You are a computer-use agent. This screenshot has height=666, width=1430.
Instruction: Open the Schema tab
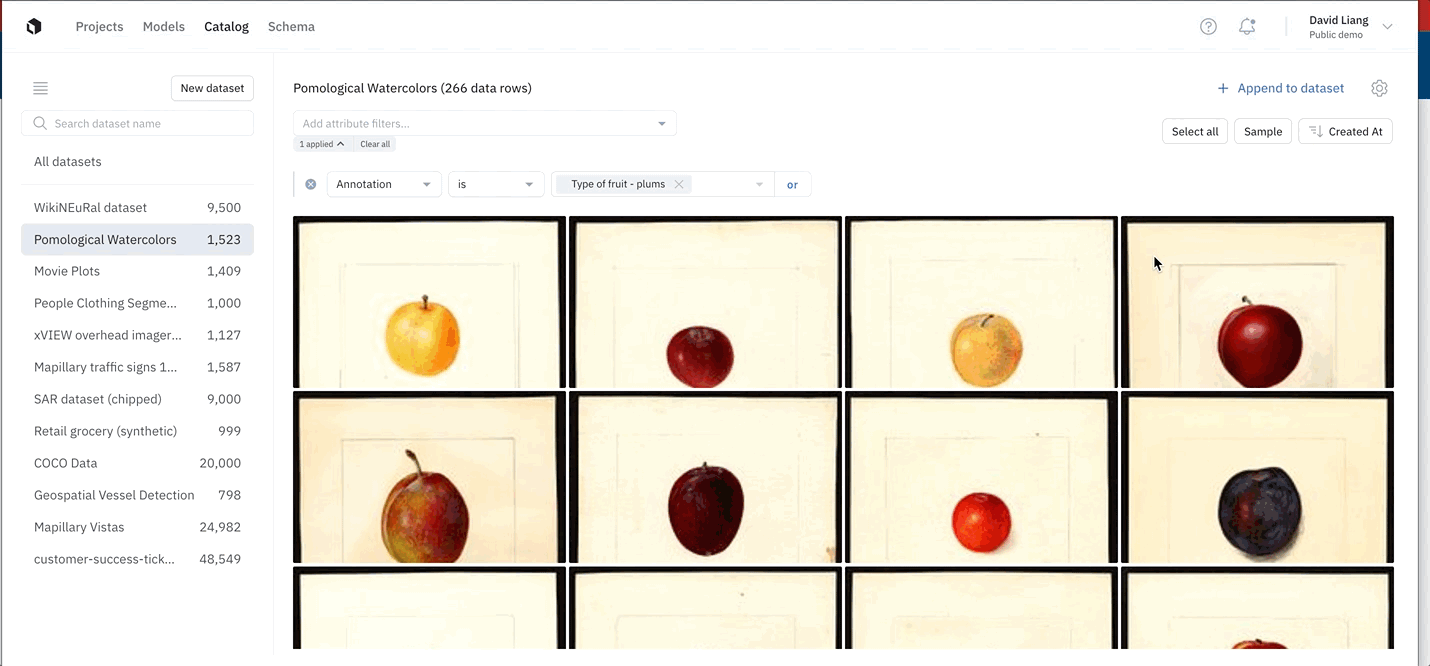(291, 27)
